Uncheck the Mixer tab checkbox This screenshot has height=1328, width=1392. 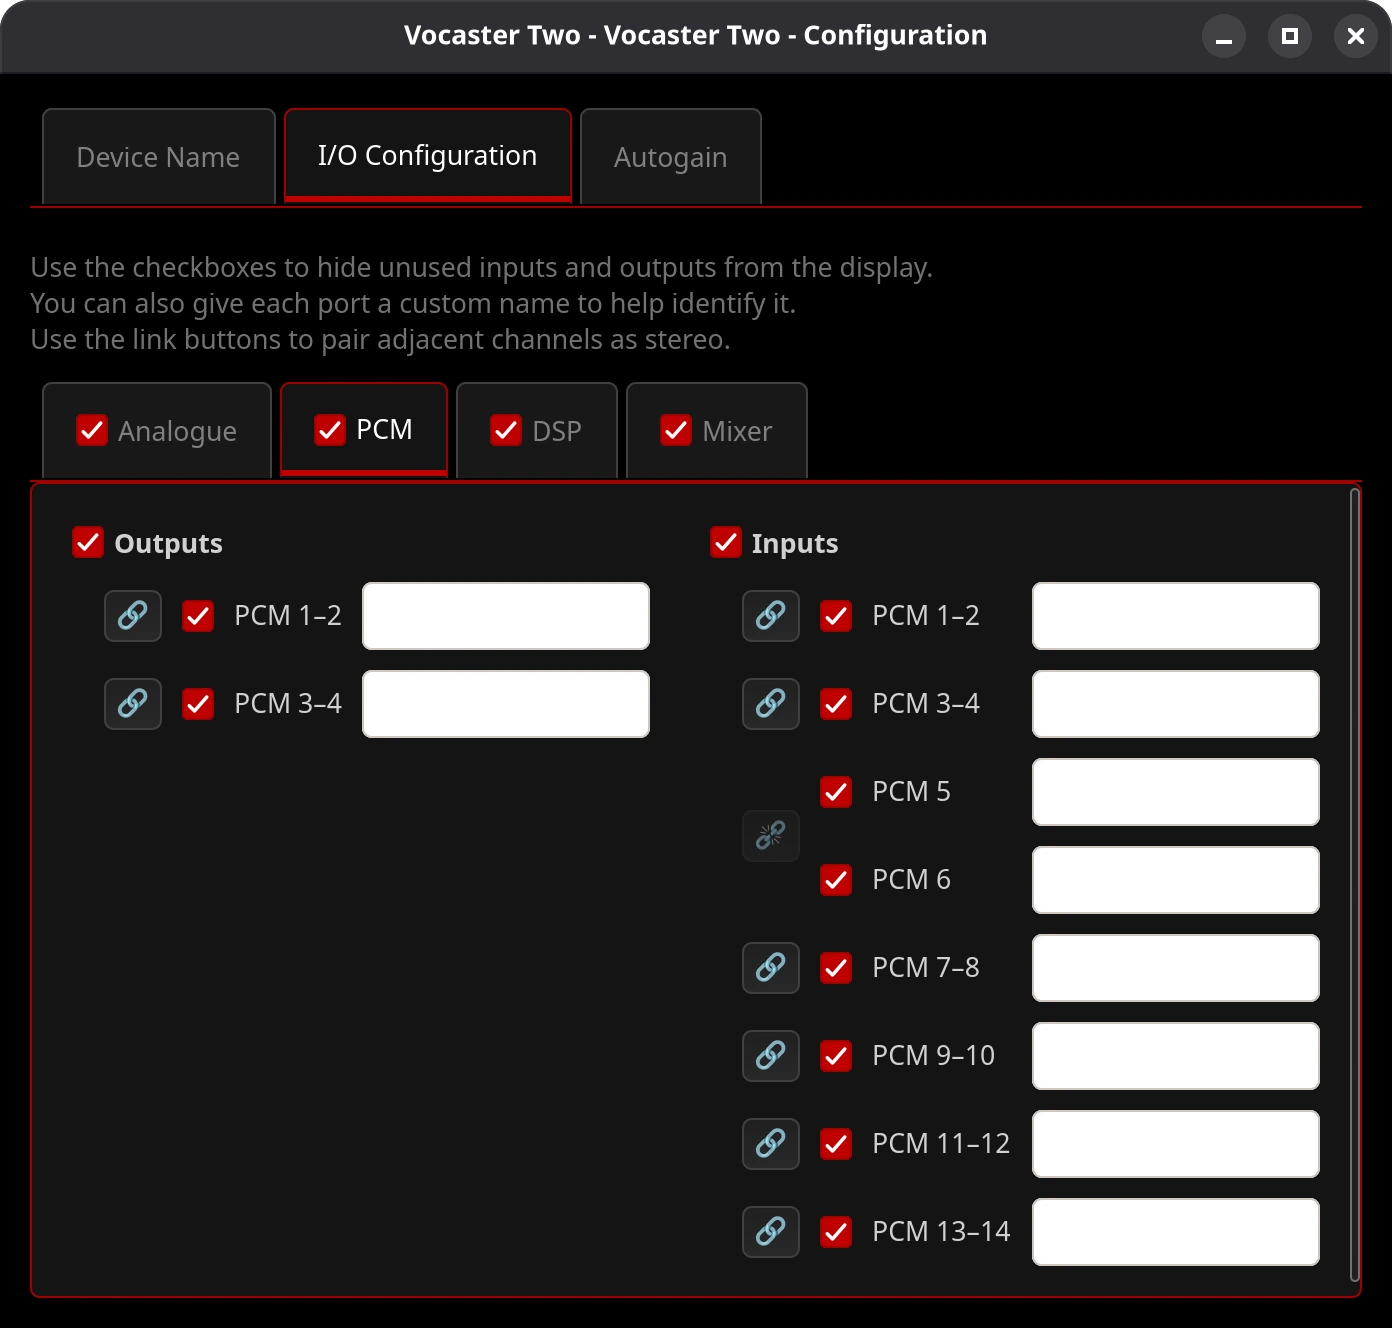[x=676, y=430]
